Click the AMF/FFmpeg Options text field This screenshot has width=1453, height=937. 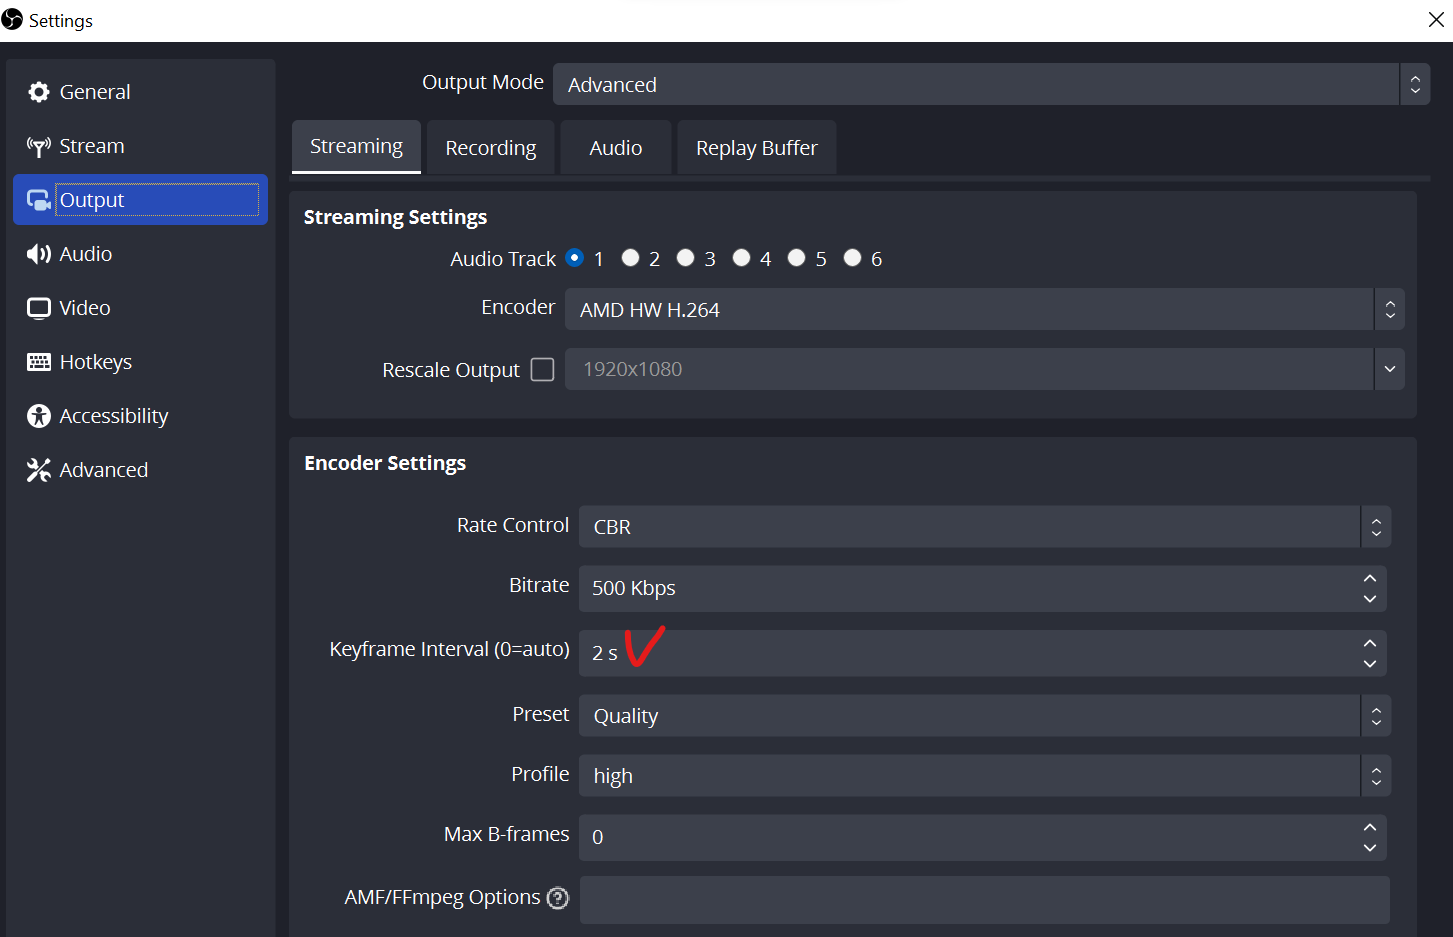tap(984, 900)
